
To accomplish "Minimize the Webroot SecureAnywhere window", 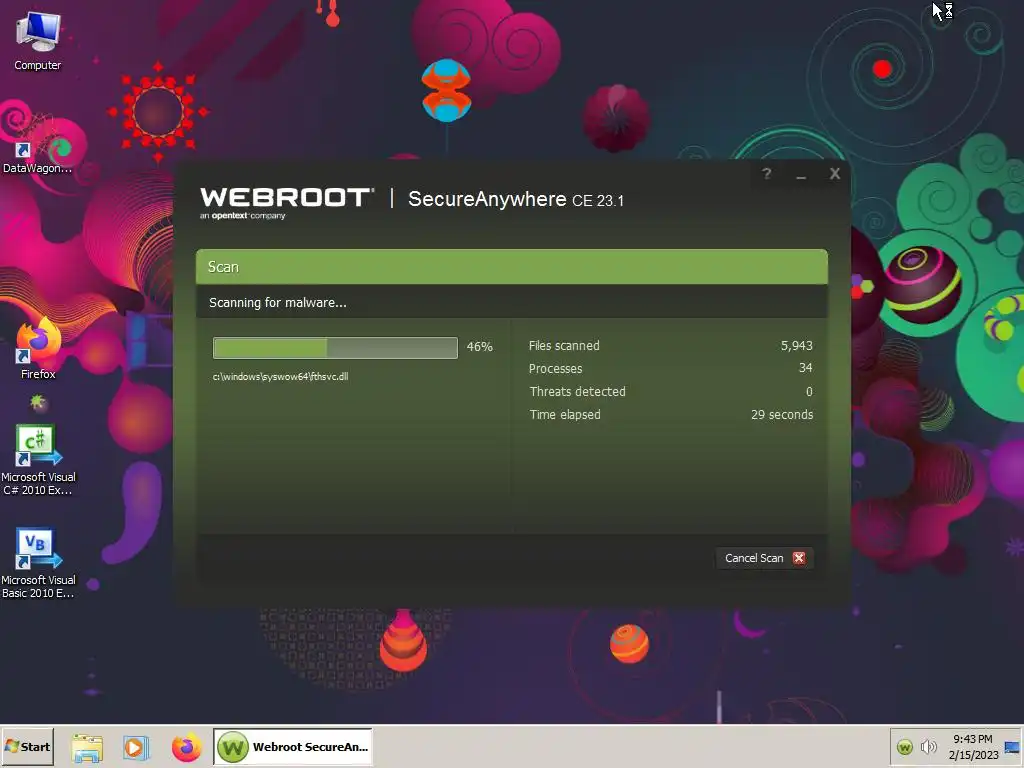I will (x=801, y=175).
